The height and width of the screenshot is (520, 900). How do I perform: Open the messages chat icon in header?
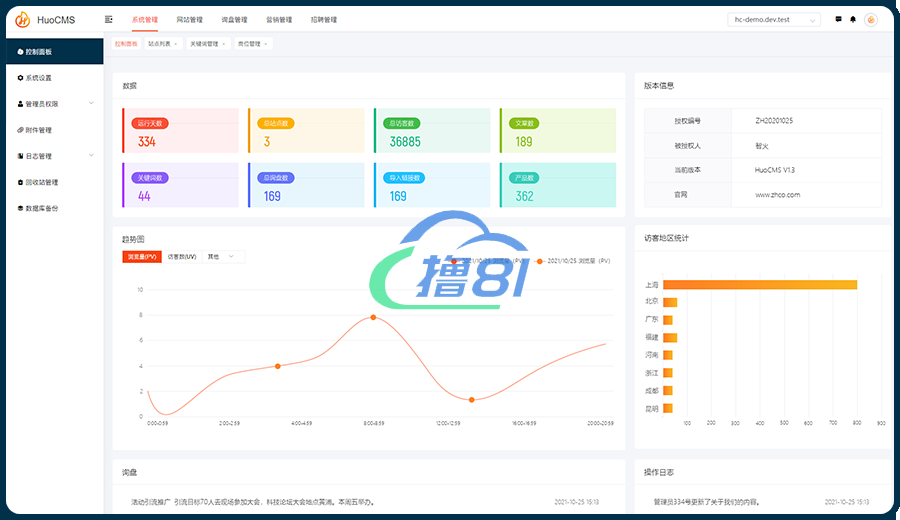pos(838,19)
